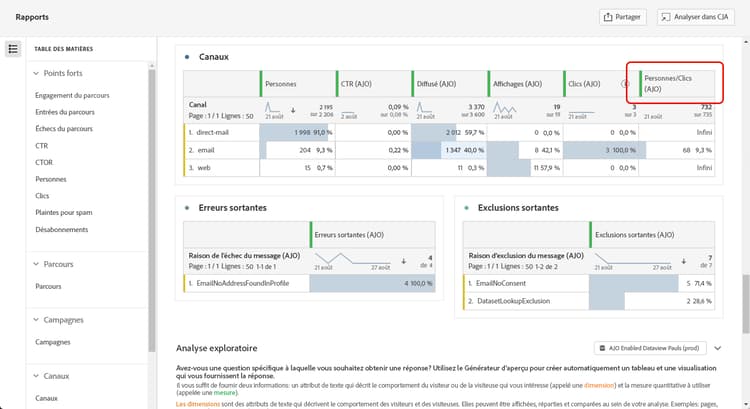Select the EmailNoConsent row
750x409 pixels.
[589, 283]
